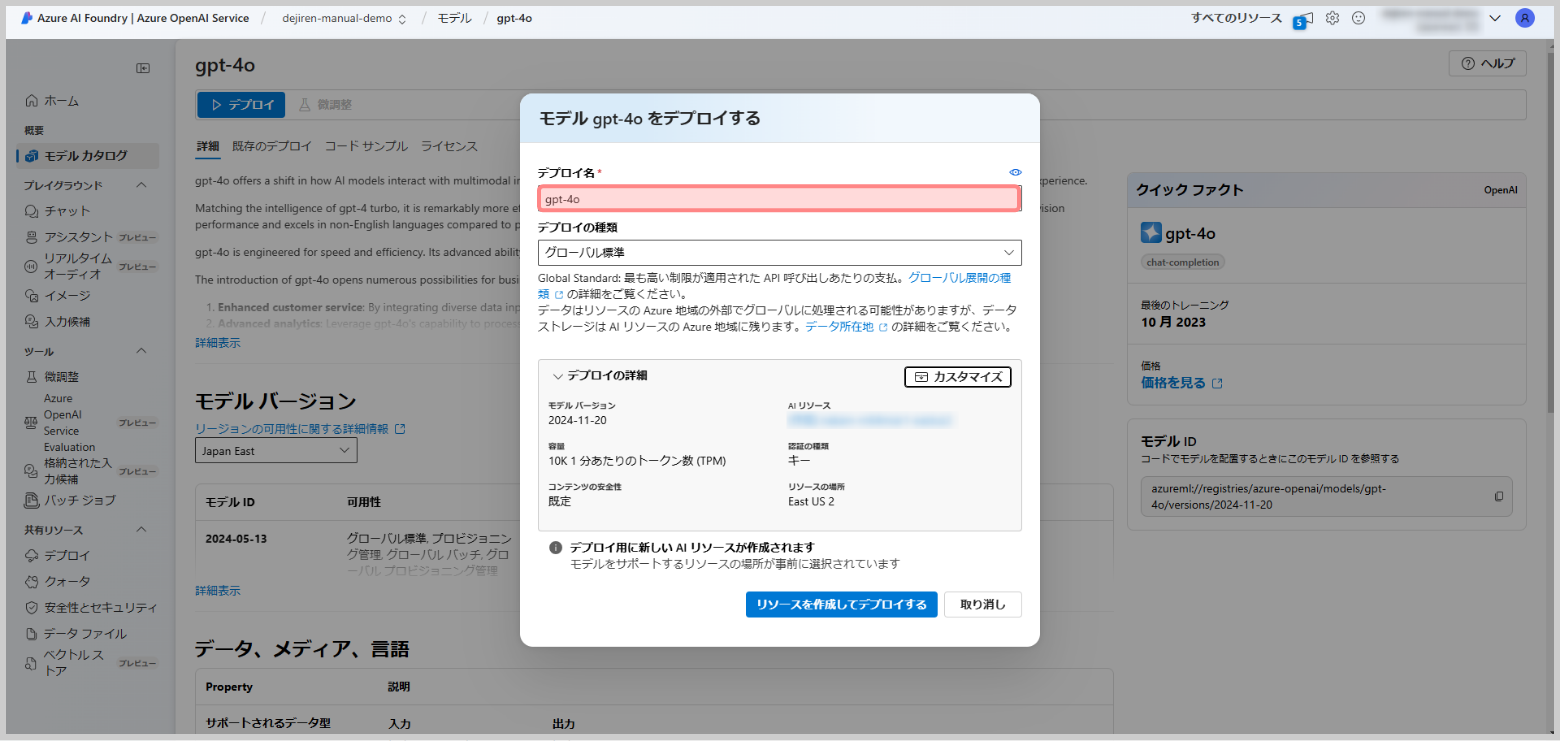This screenshot has height=741, width=1560.
Task: Open 微調整 under ツール in sidebar
Action: tap(61, 377)
